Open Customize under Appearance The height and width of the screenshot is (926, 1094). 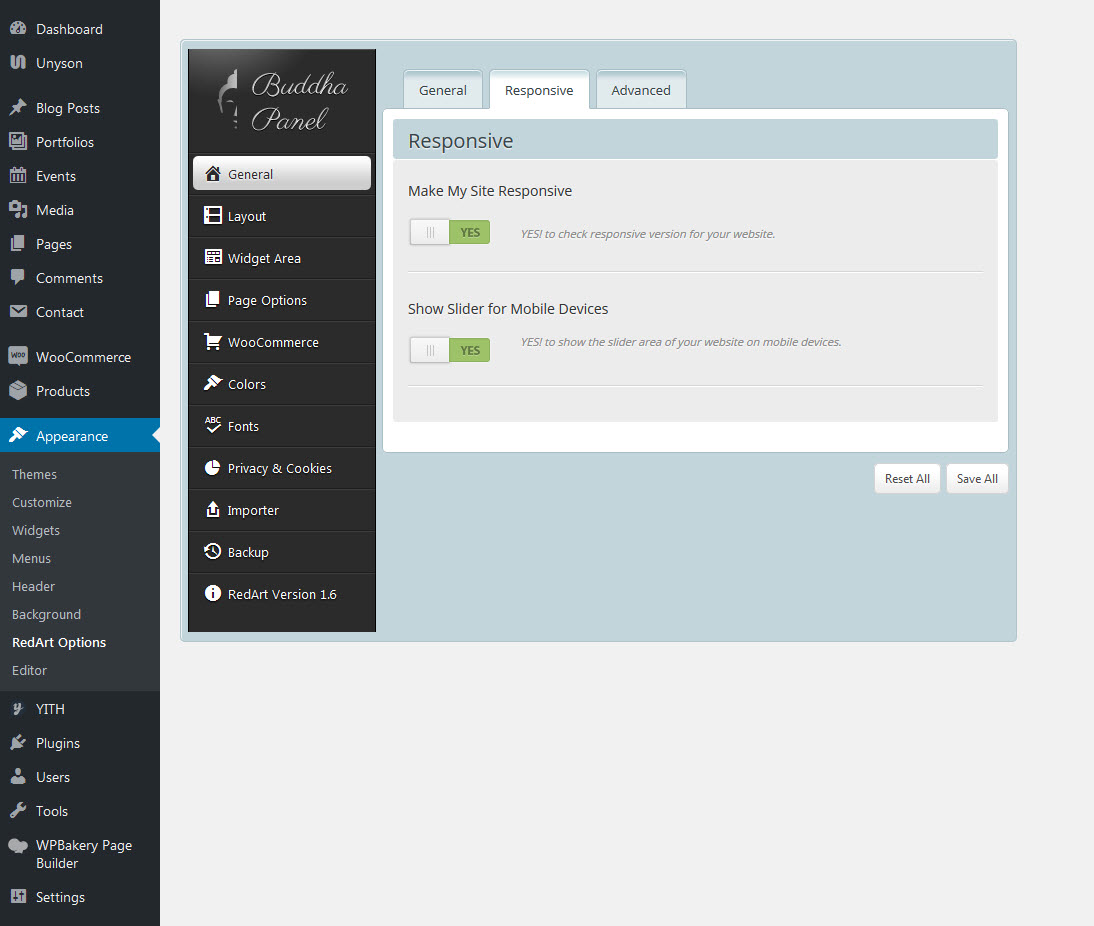tap(41, 502)
